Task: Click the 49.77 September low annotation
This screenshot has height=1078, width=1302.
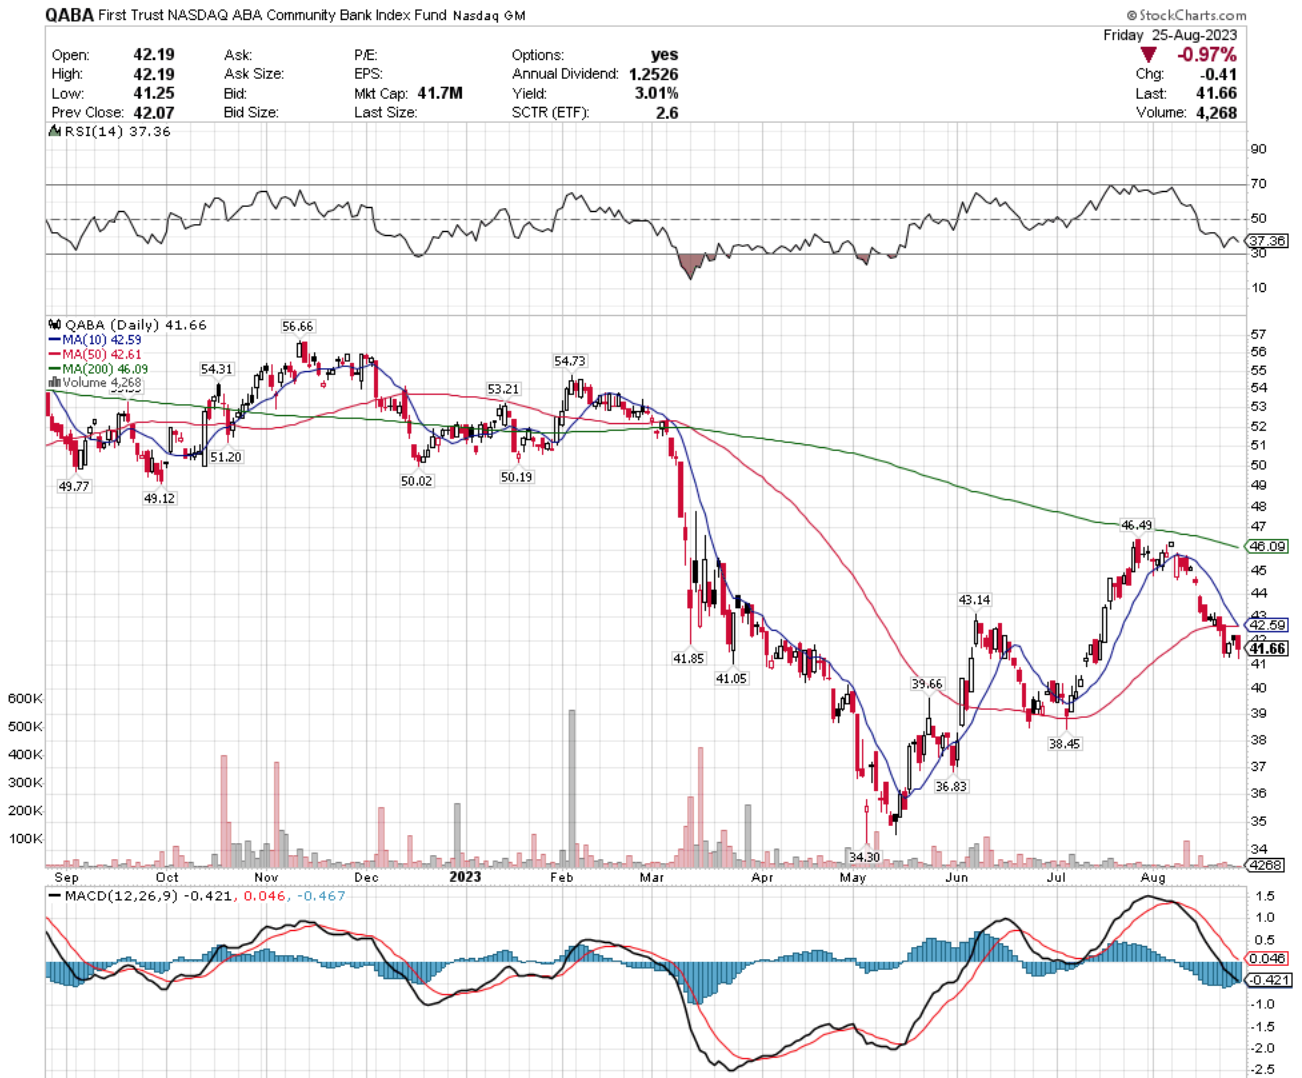Action: (74, 486)
